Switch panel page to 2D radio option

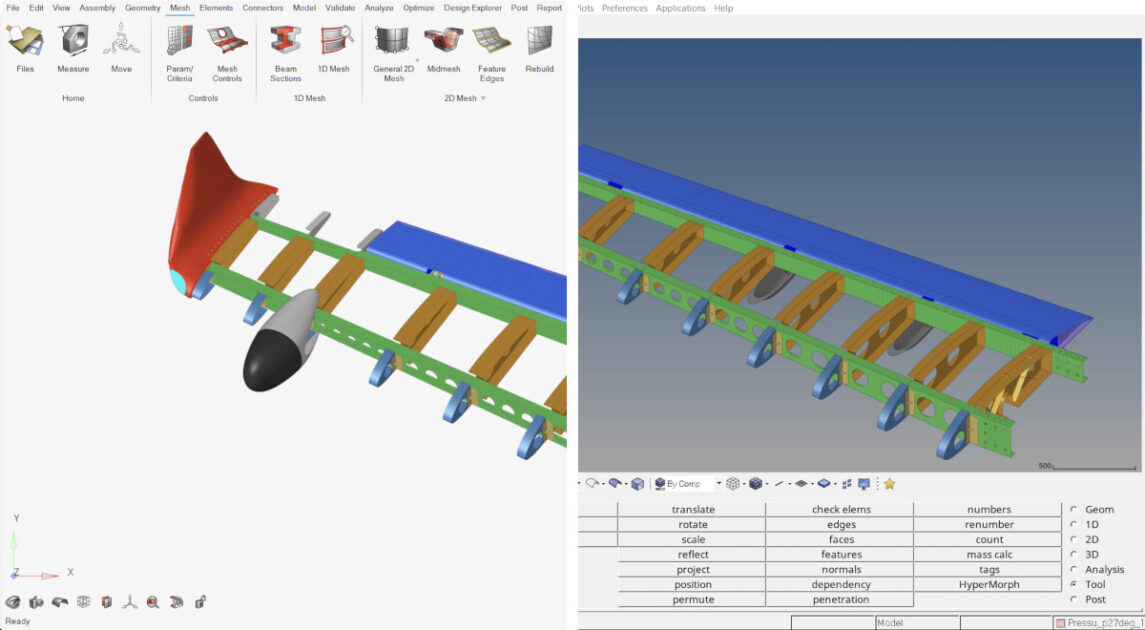coord(1074,540)
